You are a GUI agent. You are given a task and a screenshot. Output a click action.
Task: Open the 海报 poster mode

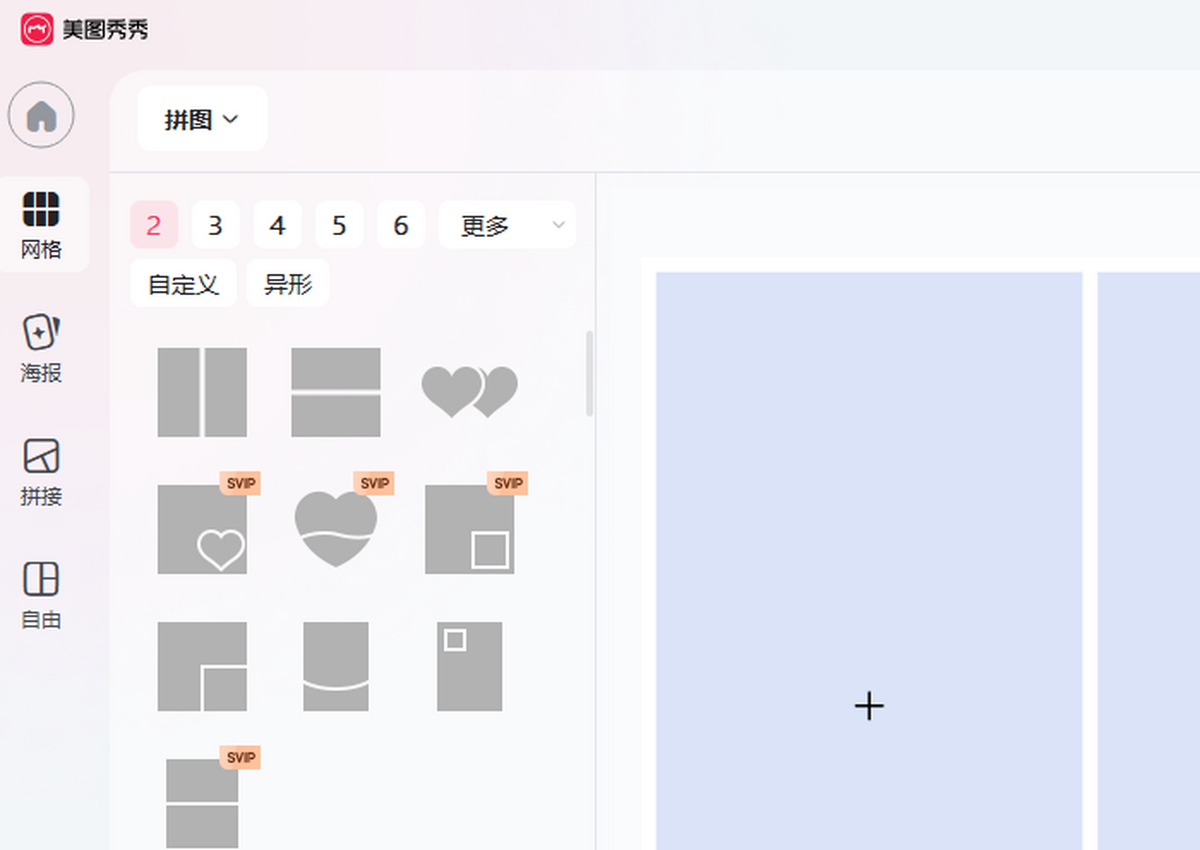(x=41, y=348)
